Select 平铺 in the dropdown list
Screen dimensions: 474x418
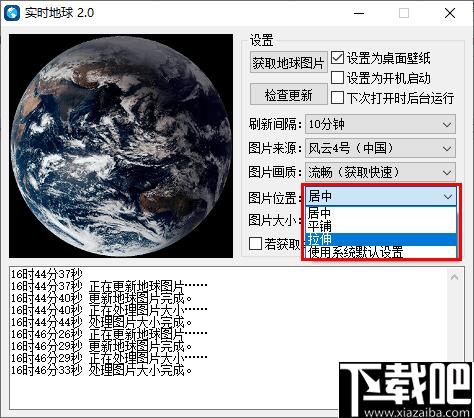pos(381,226)
